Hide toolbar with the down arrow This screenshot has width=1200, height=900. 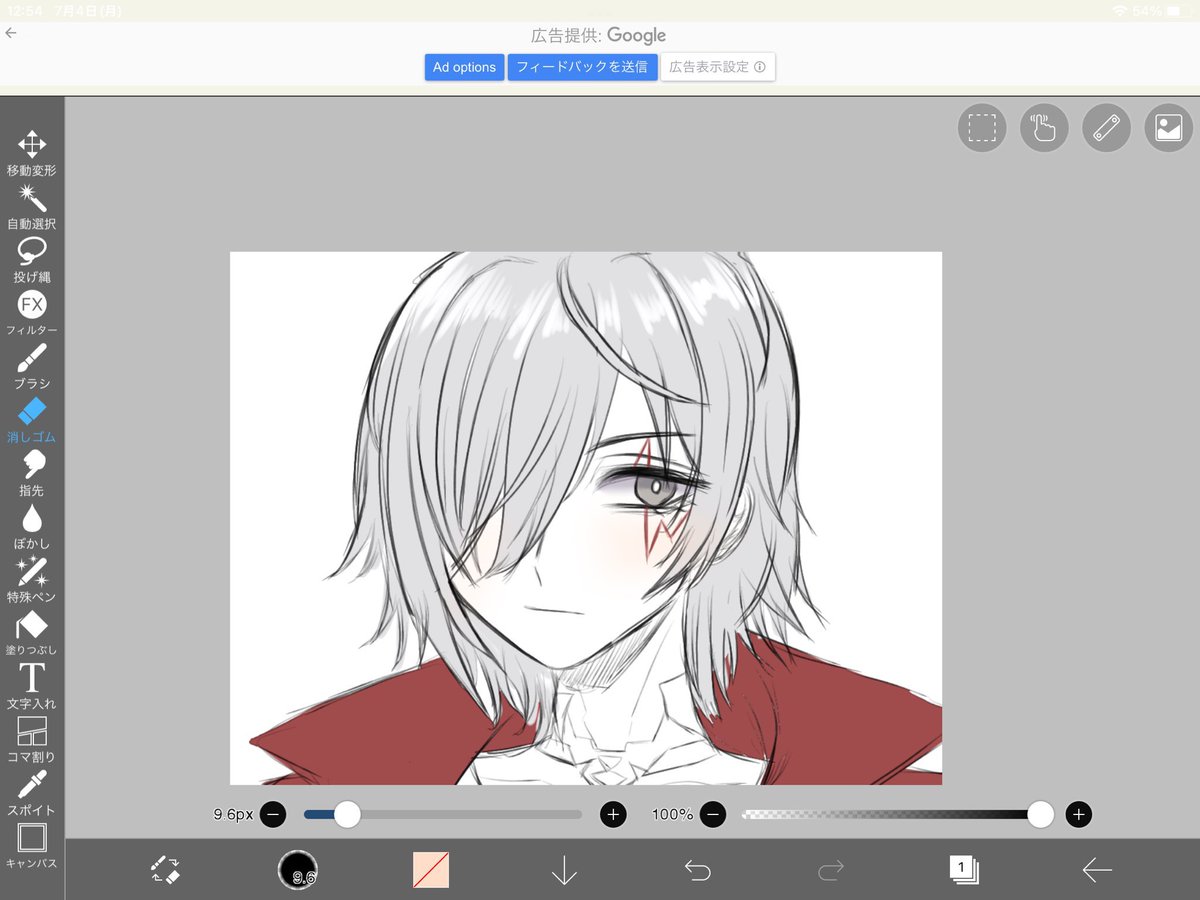pos(564,869)
